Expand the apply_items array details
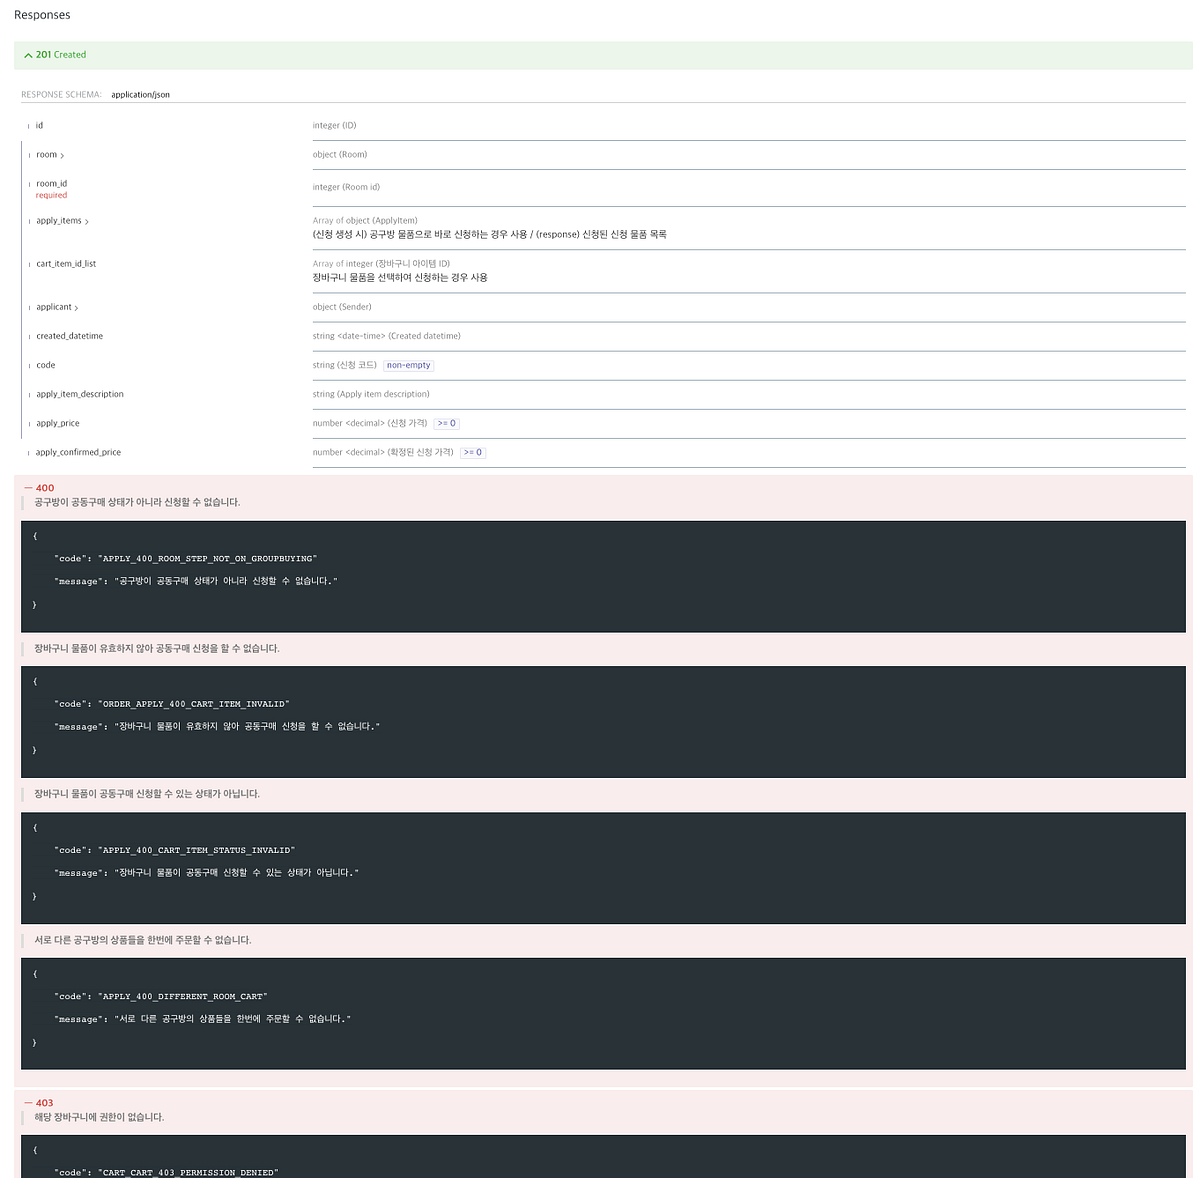The image size is (1200, 1178). pos(84,221)
